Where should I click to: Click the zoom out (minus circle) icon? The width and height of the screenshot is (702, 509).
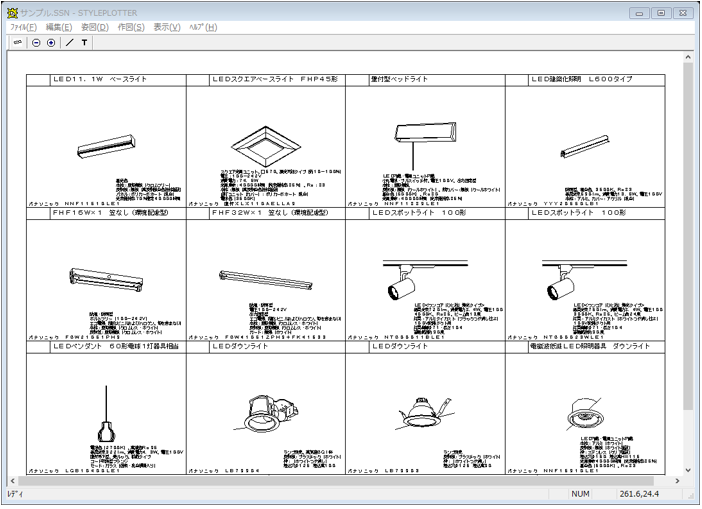click(x=36, y=43)
